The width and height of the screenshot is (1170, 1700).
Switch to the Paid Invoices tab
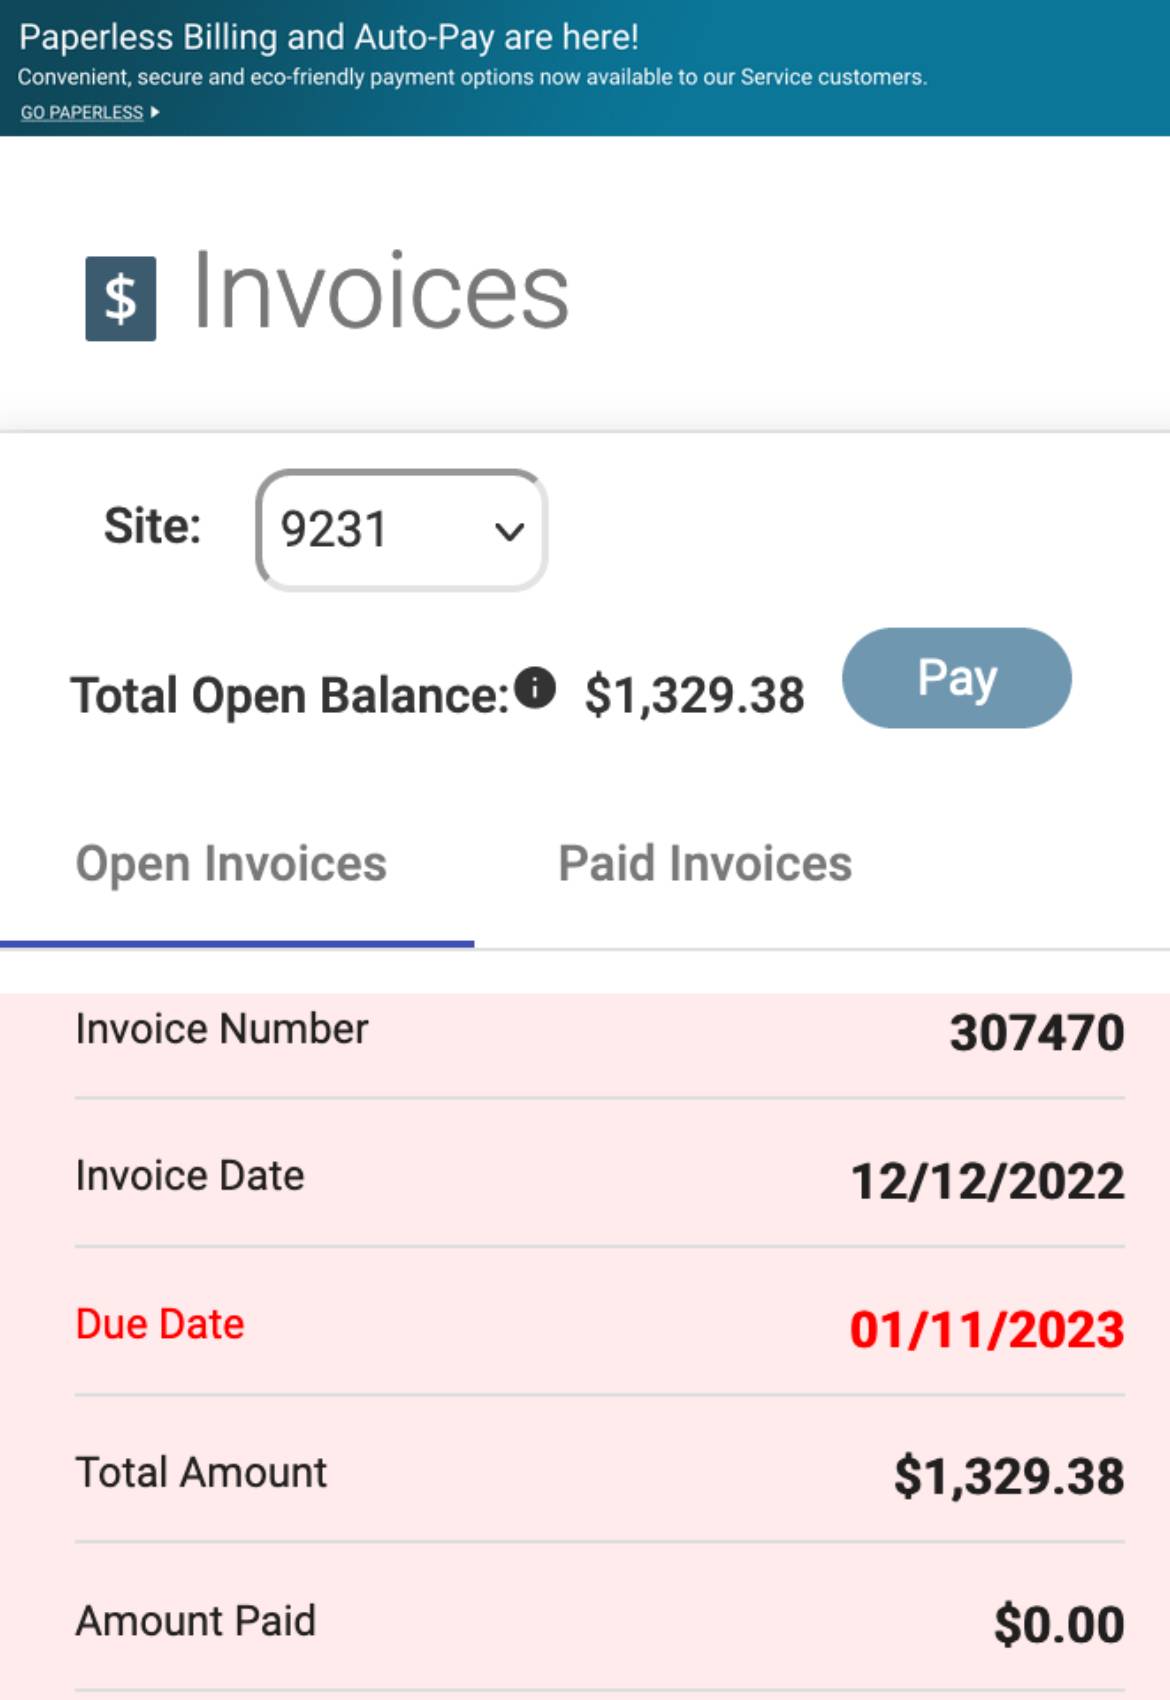(705, 864)
